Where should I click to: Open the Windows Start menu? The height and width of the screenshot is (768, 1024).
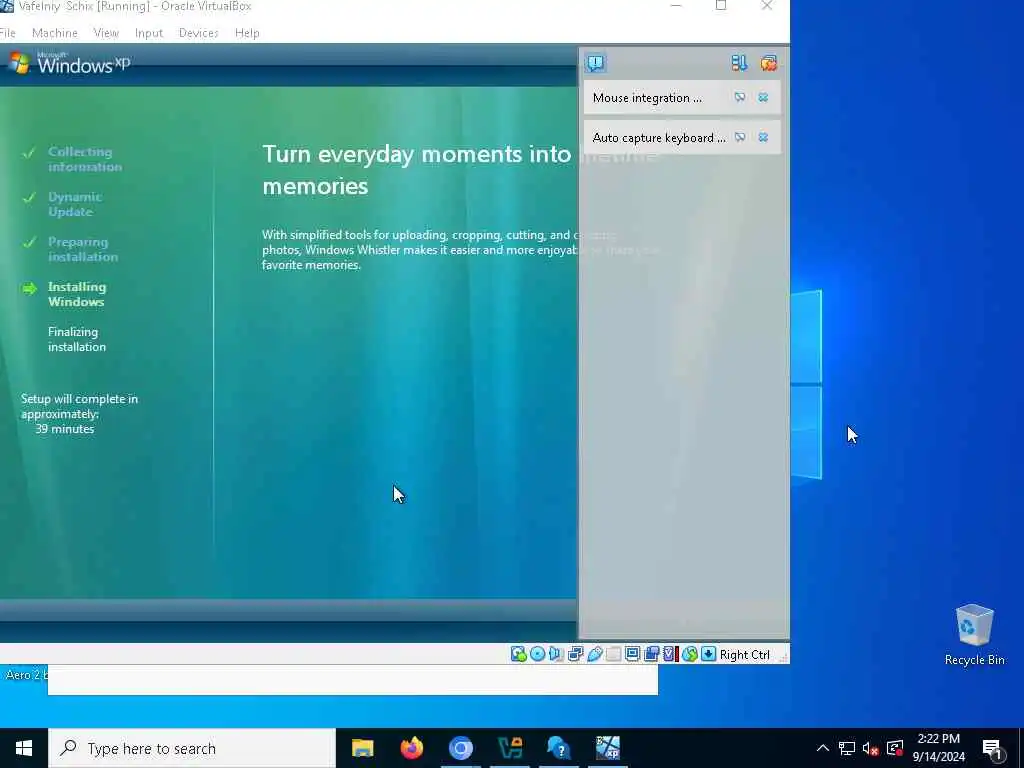pos(24,748)
